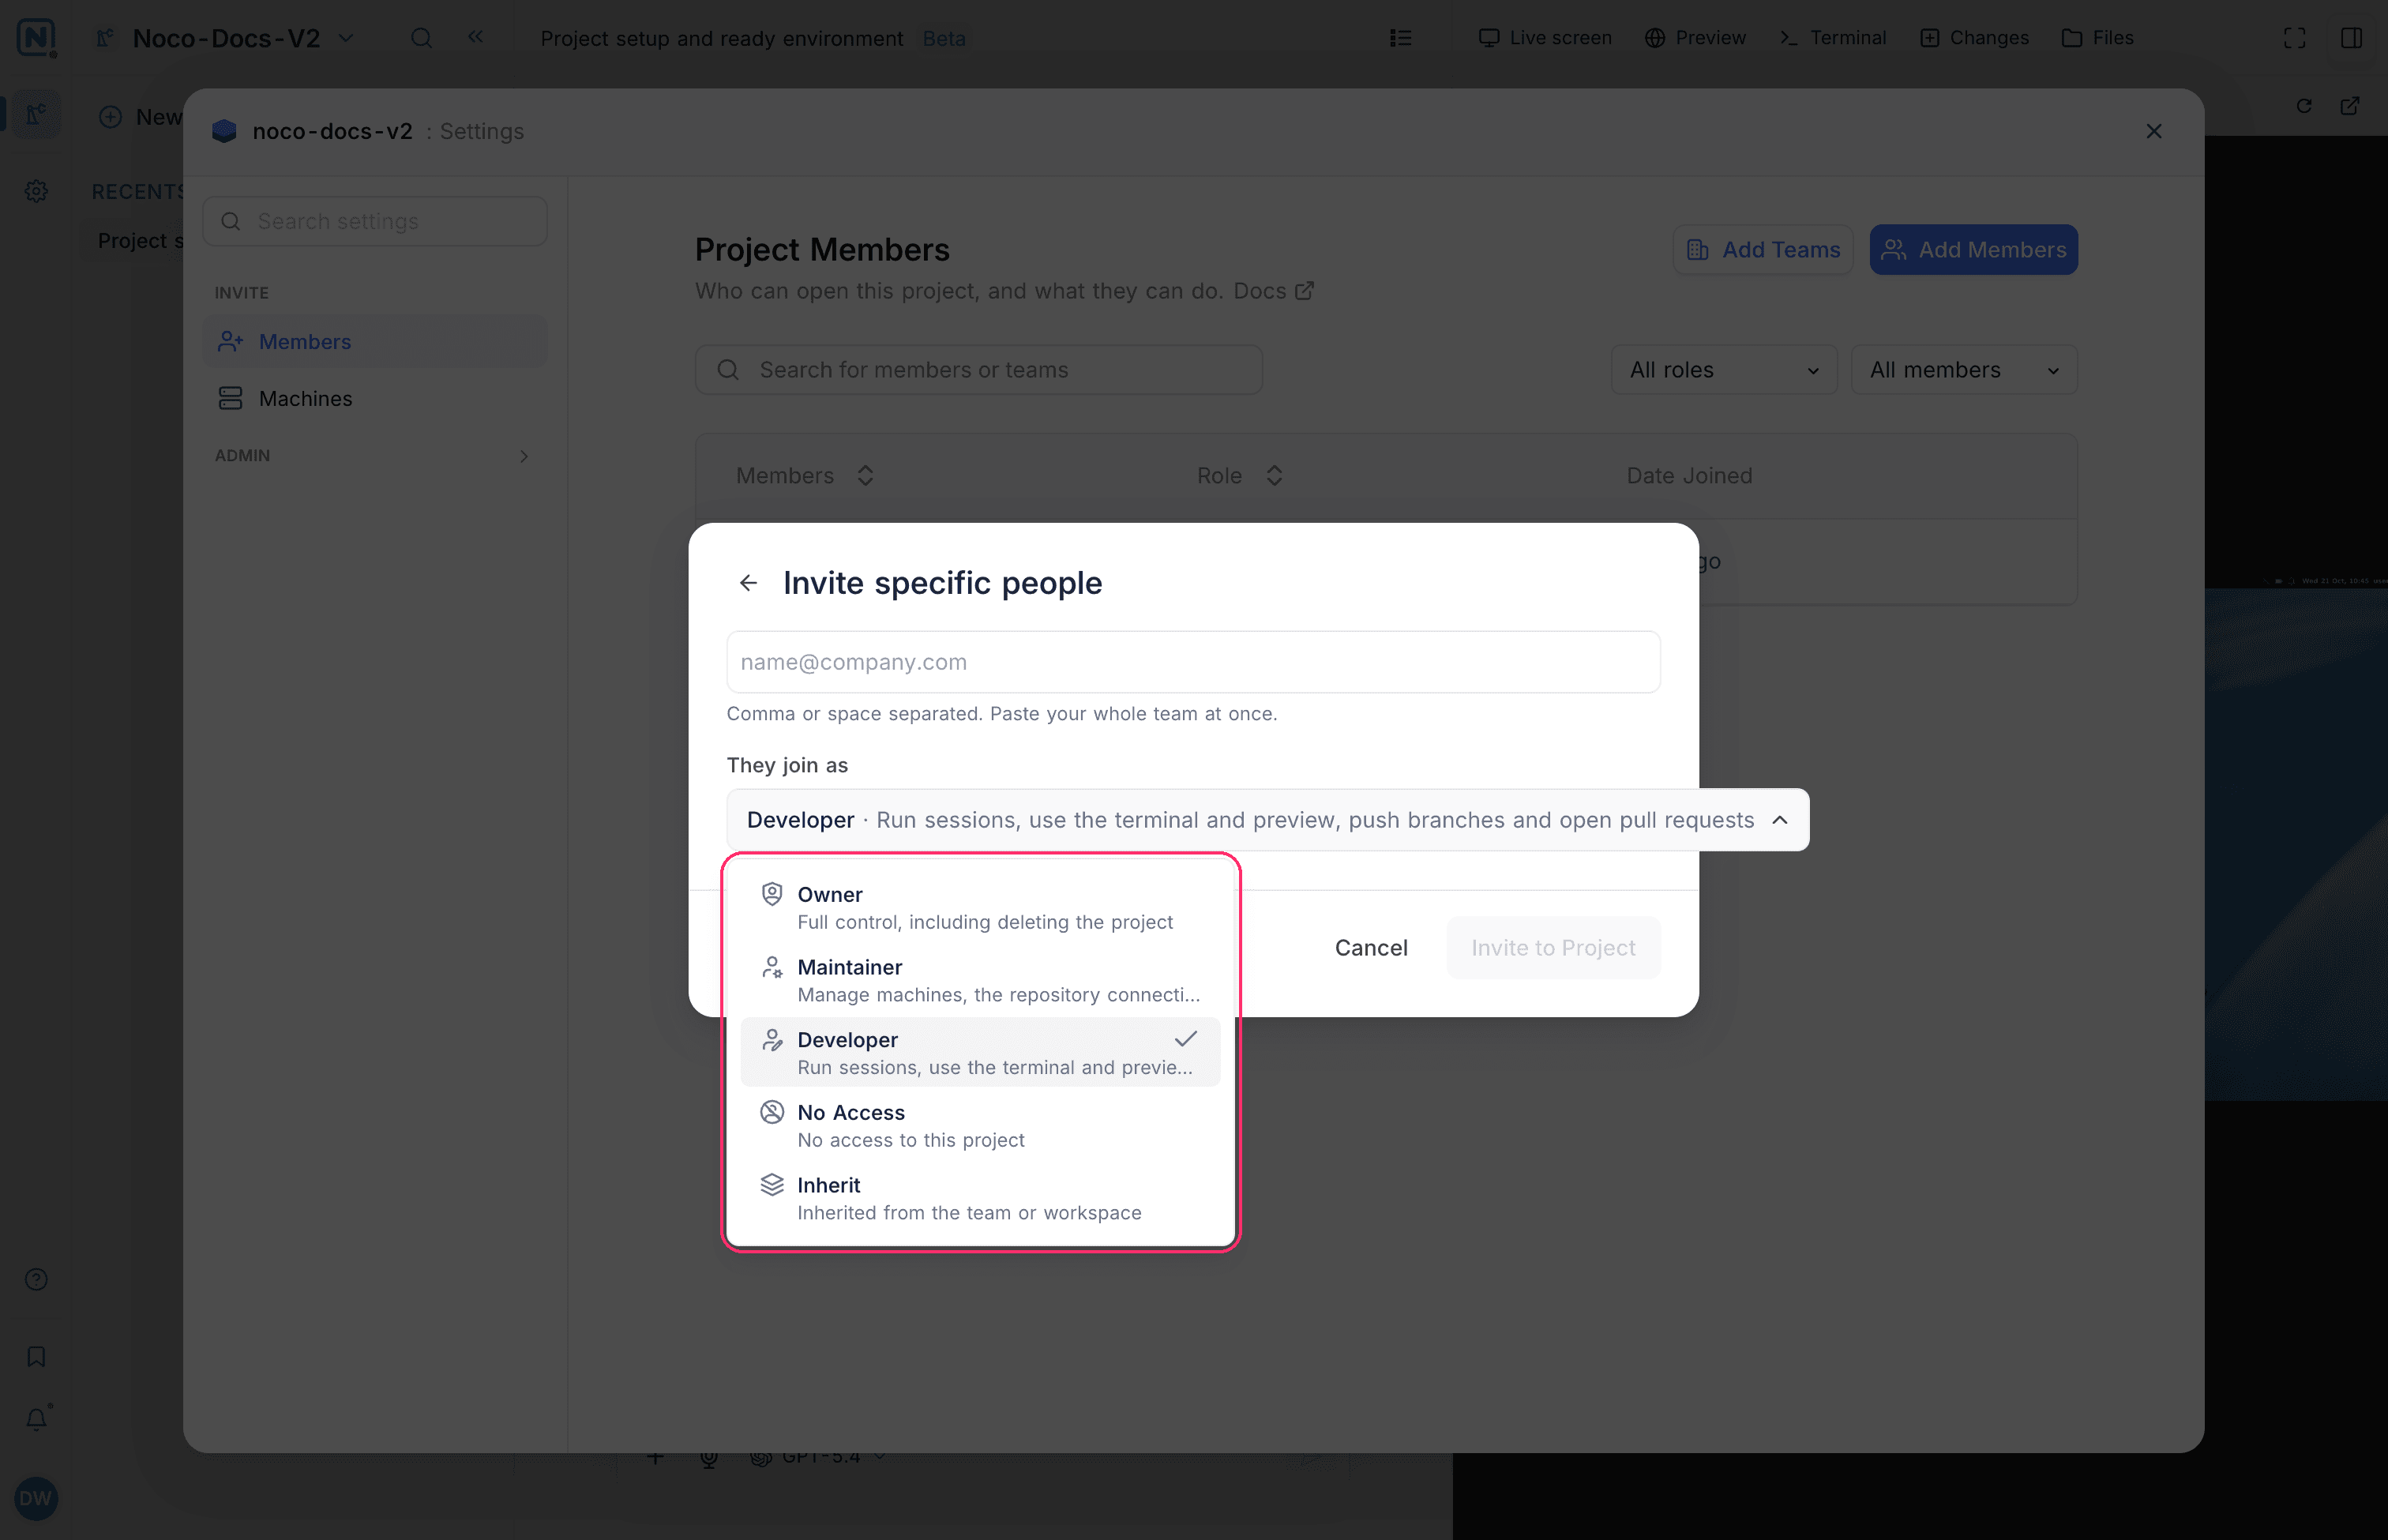
Task: Pick the Inherit role option
Action: [980, 1198]
